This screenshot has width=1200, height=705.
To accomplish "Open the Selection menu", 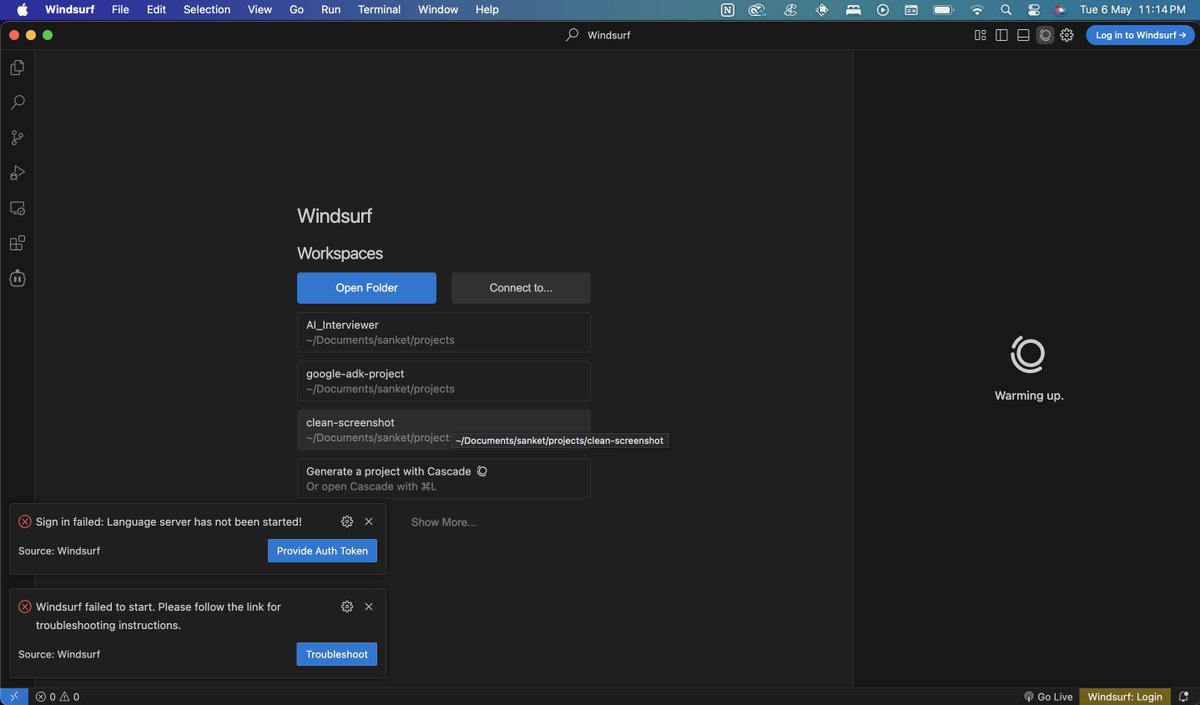I will [x=207, y=10].
